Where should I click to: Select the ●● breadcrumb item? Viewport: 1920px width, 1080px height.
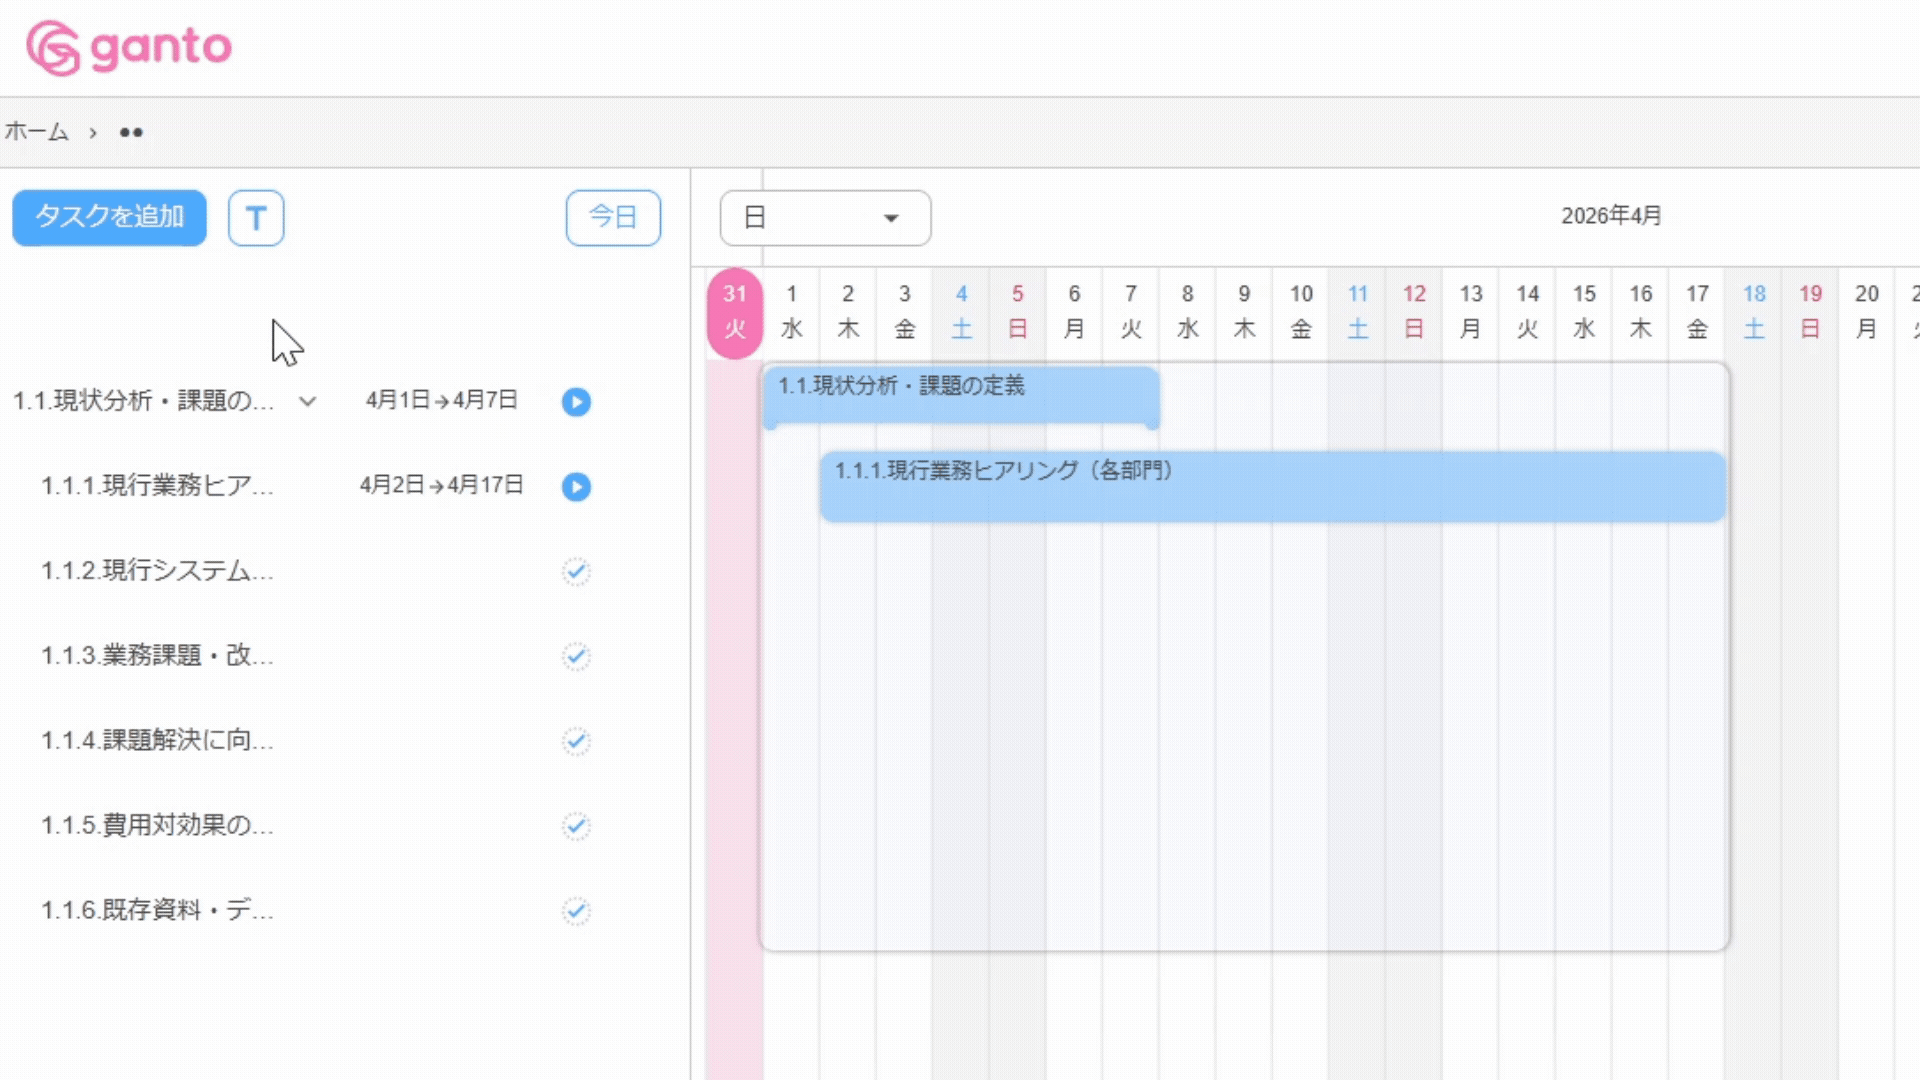[131, 131]
